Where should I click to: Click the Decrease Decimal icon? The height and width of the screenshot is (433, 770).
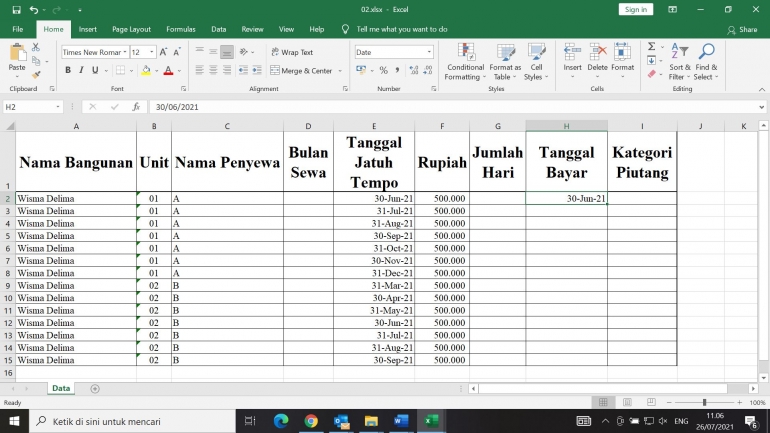click(428, 71)
